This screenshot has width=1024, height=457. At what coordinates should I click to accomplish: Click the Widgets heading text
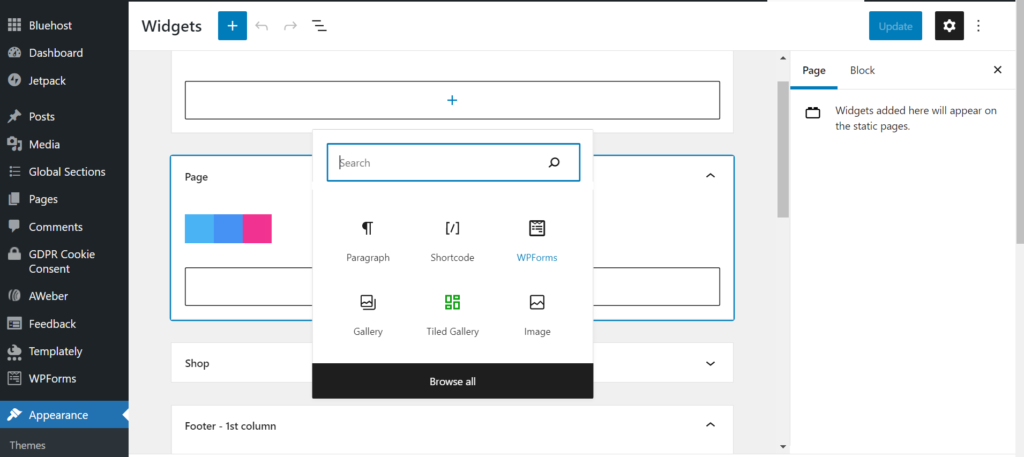click(172, 26)
